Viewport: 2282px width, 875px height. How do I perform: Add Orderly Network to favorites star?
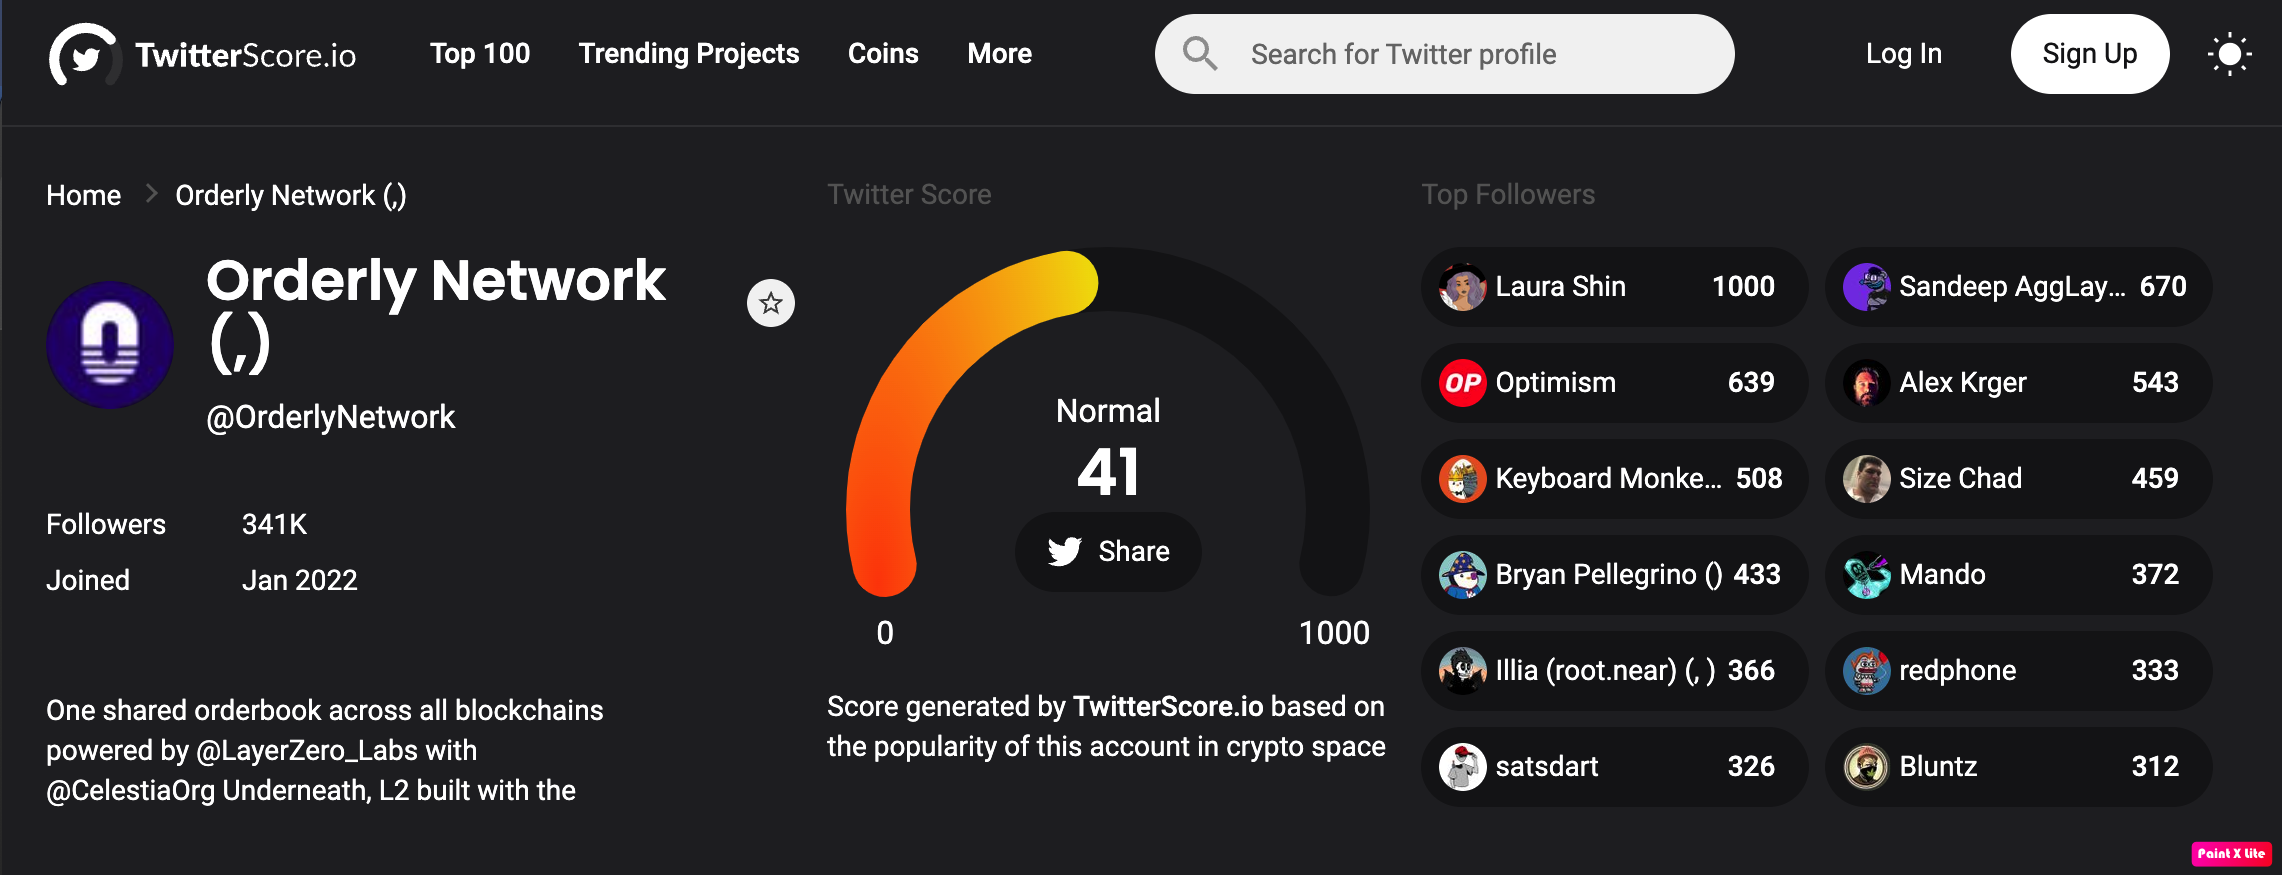pos(770,303)
